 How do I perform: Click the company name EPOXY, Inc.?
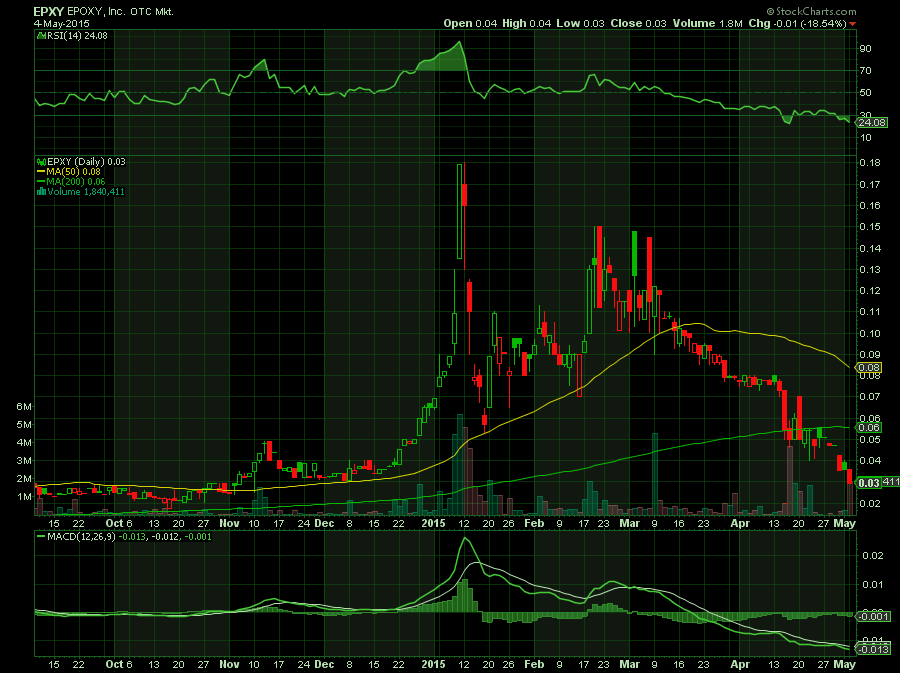(96, 11)
